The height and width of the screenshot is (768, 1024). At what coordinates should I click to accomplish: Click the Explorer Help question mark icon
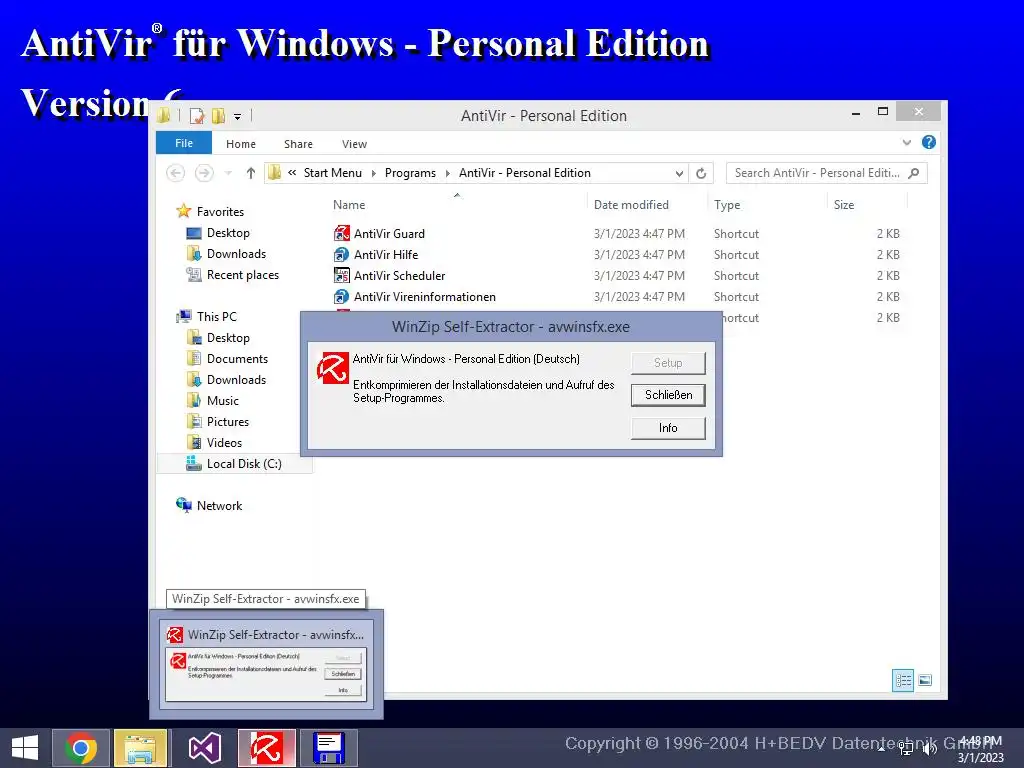[929, 142]
